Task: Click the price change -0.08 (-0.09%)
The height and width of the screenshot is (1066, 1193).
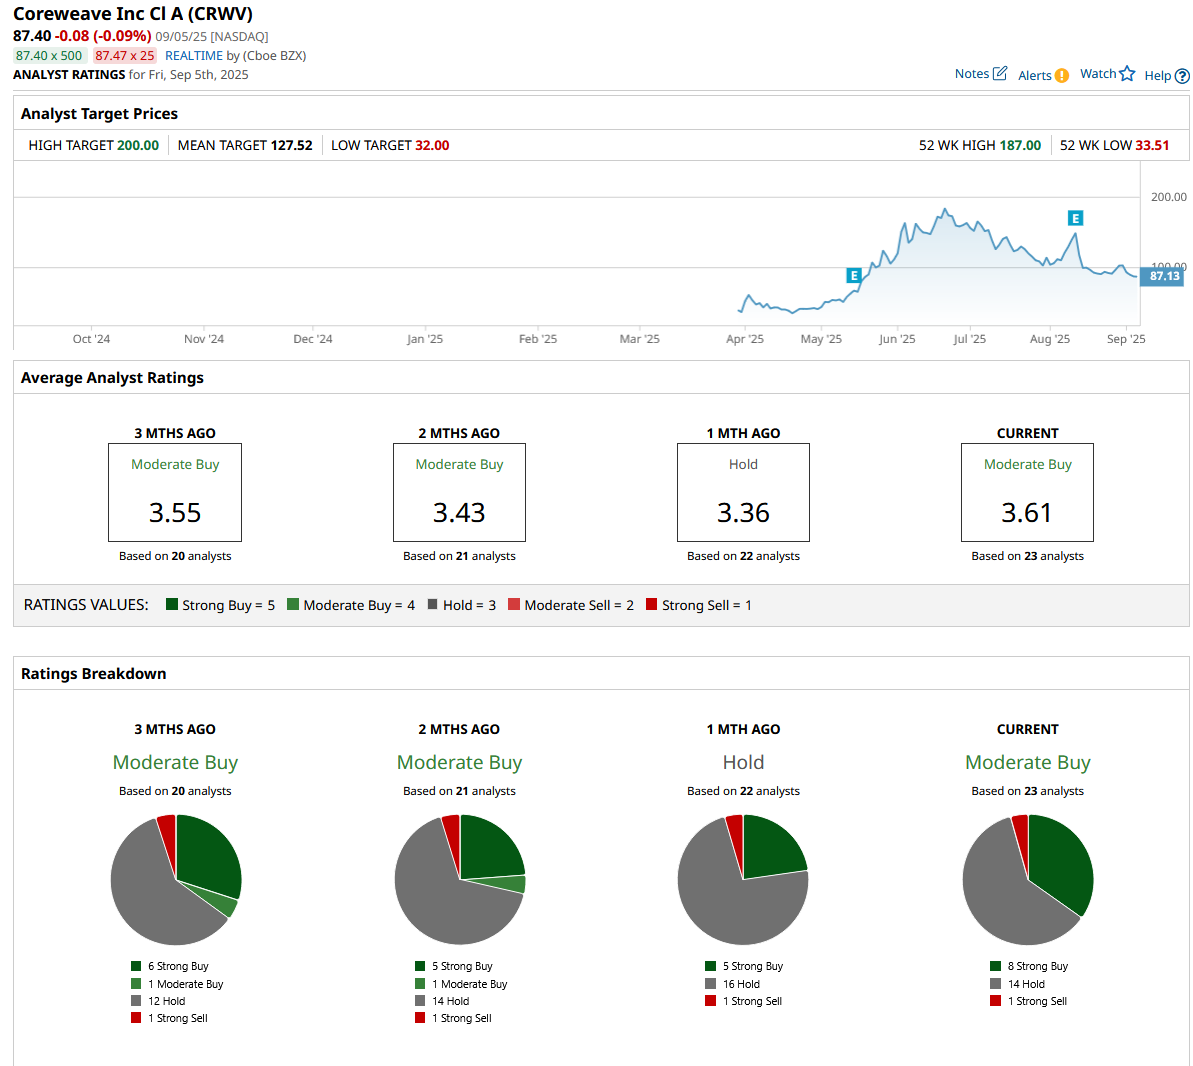Action: coord(103,36)
